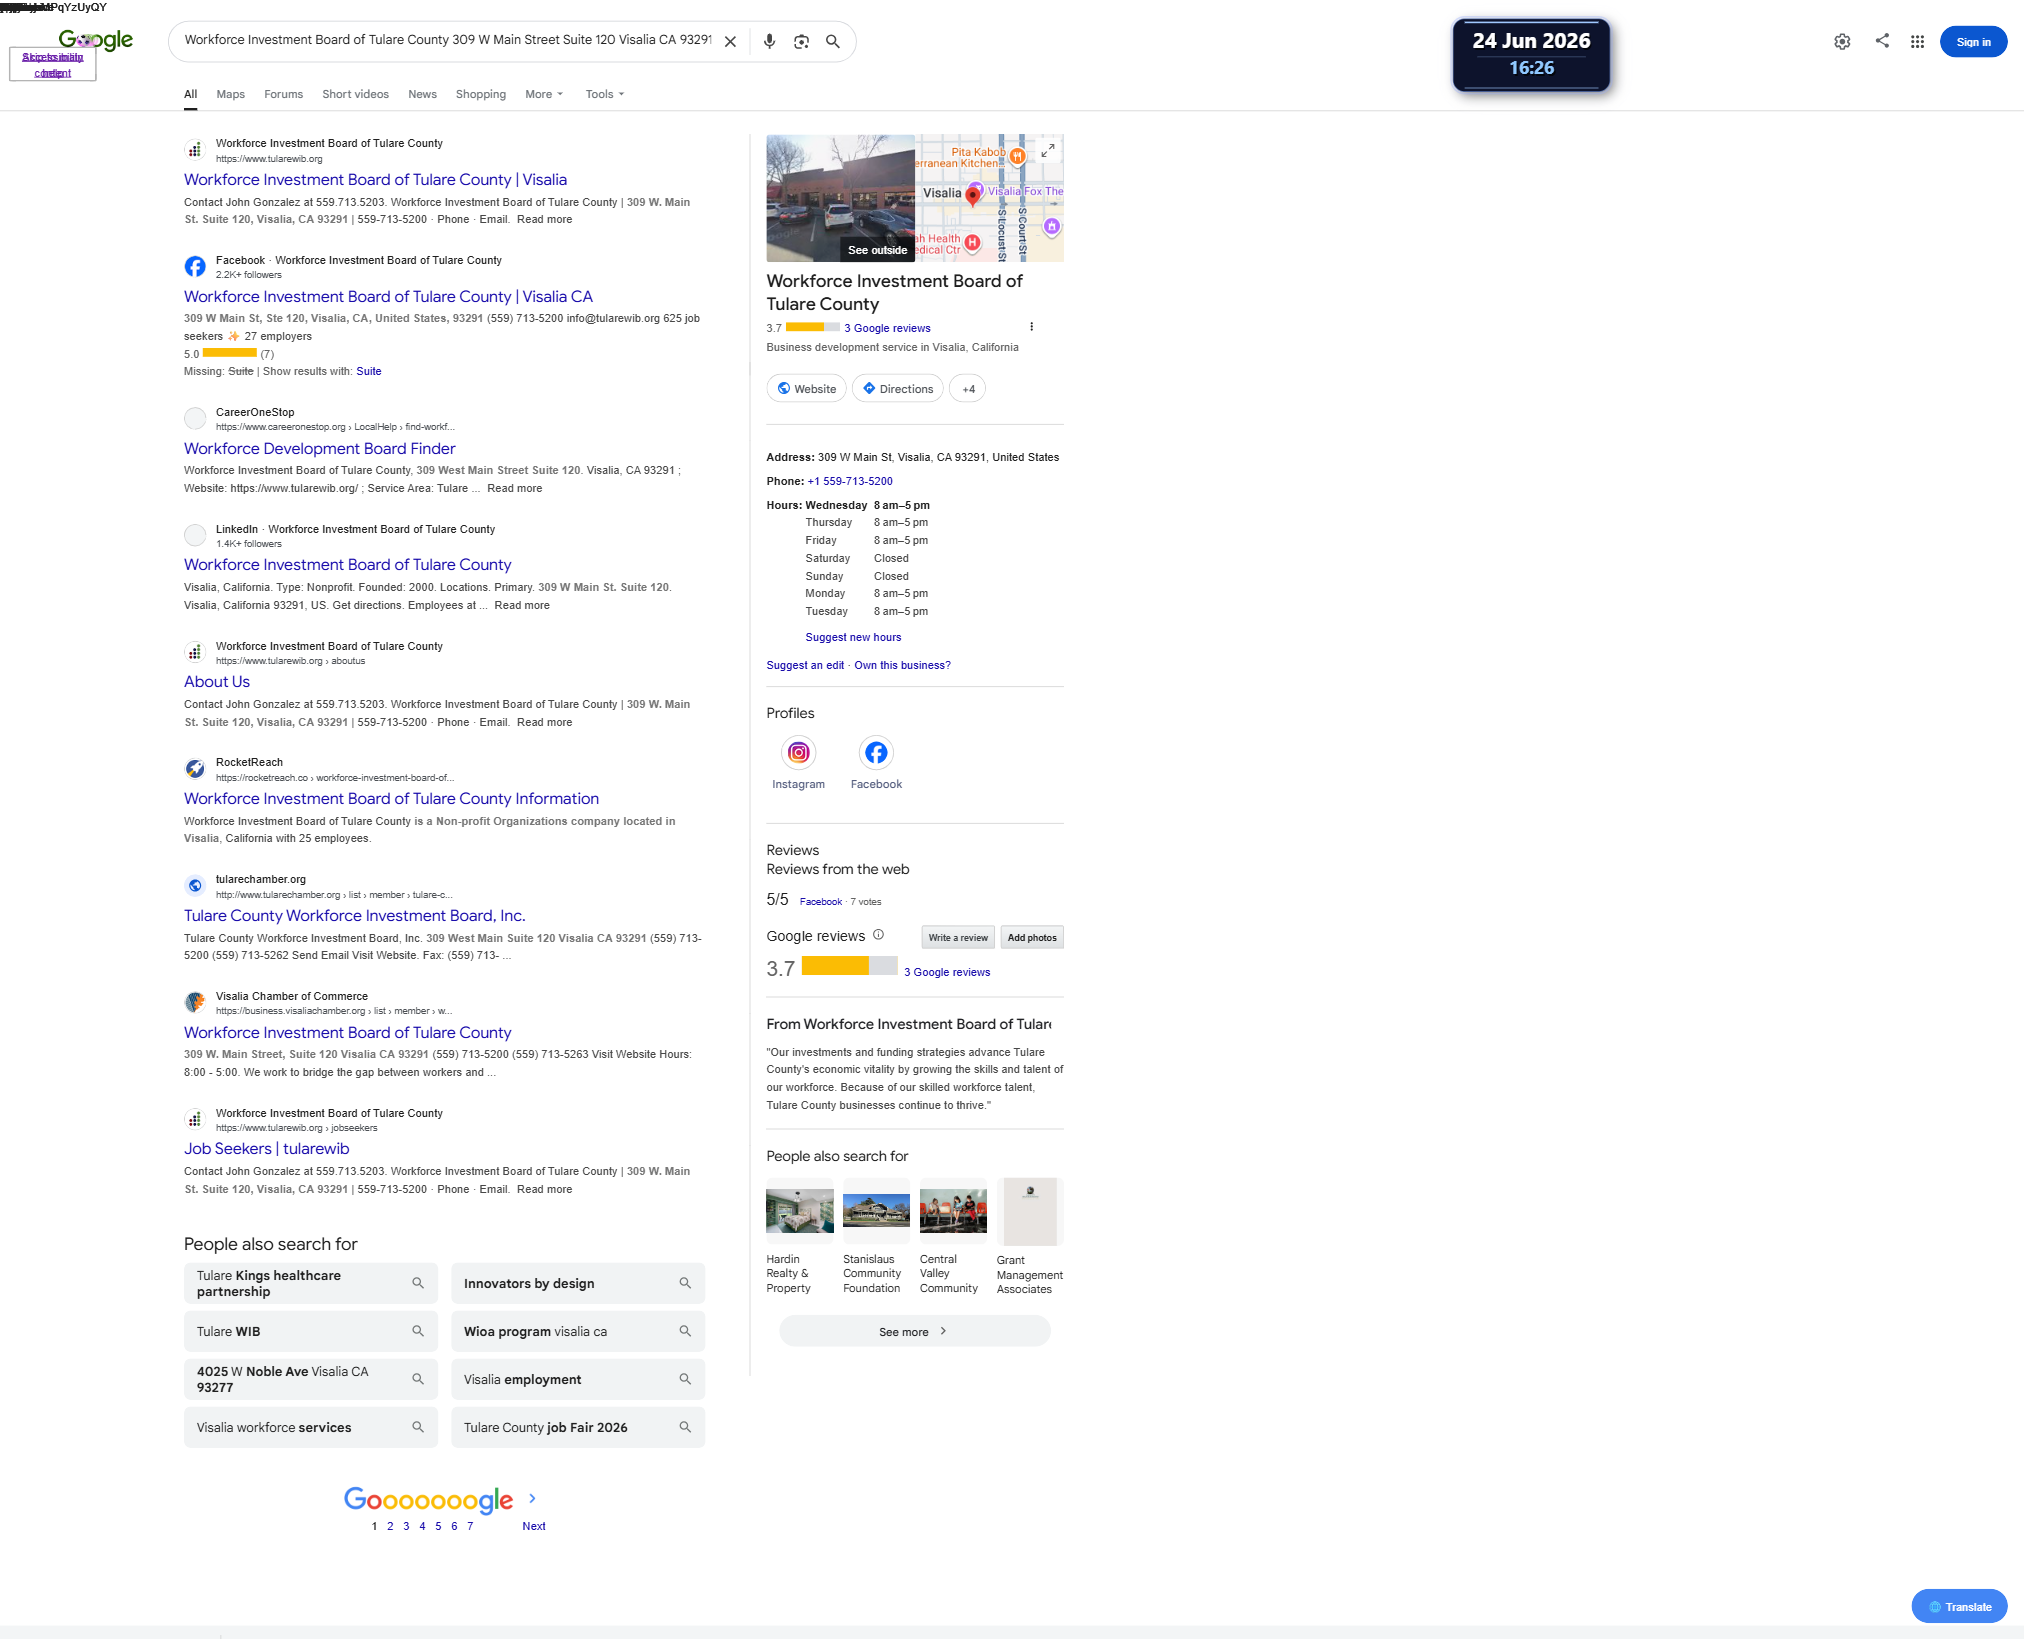The width and height of the screenshot is (2036, 1639).
Task: Click Suggest an edit link
Action: 805,666
